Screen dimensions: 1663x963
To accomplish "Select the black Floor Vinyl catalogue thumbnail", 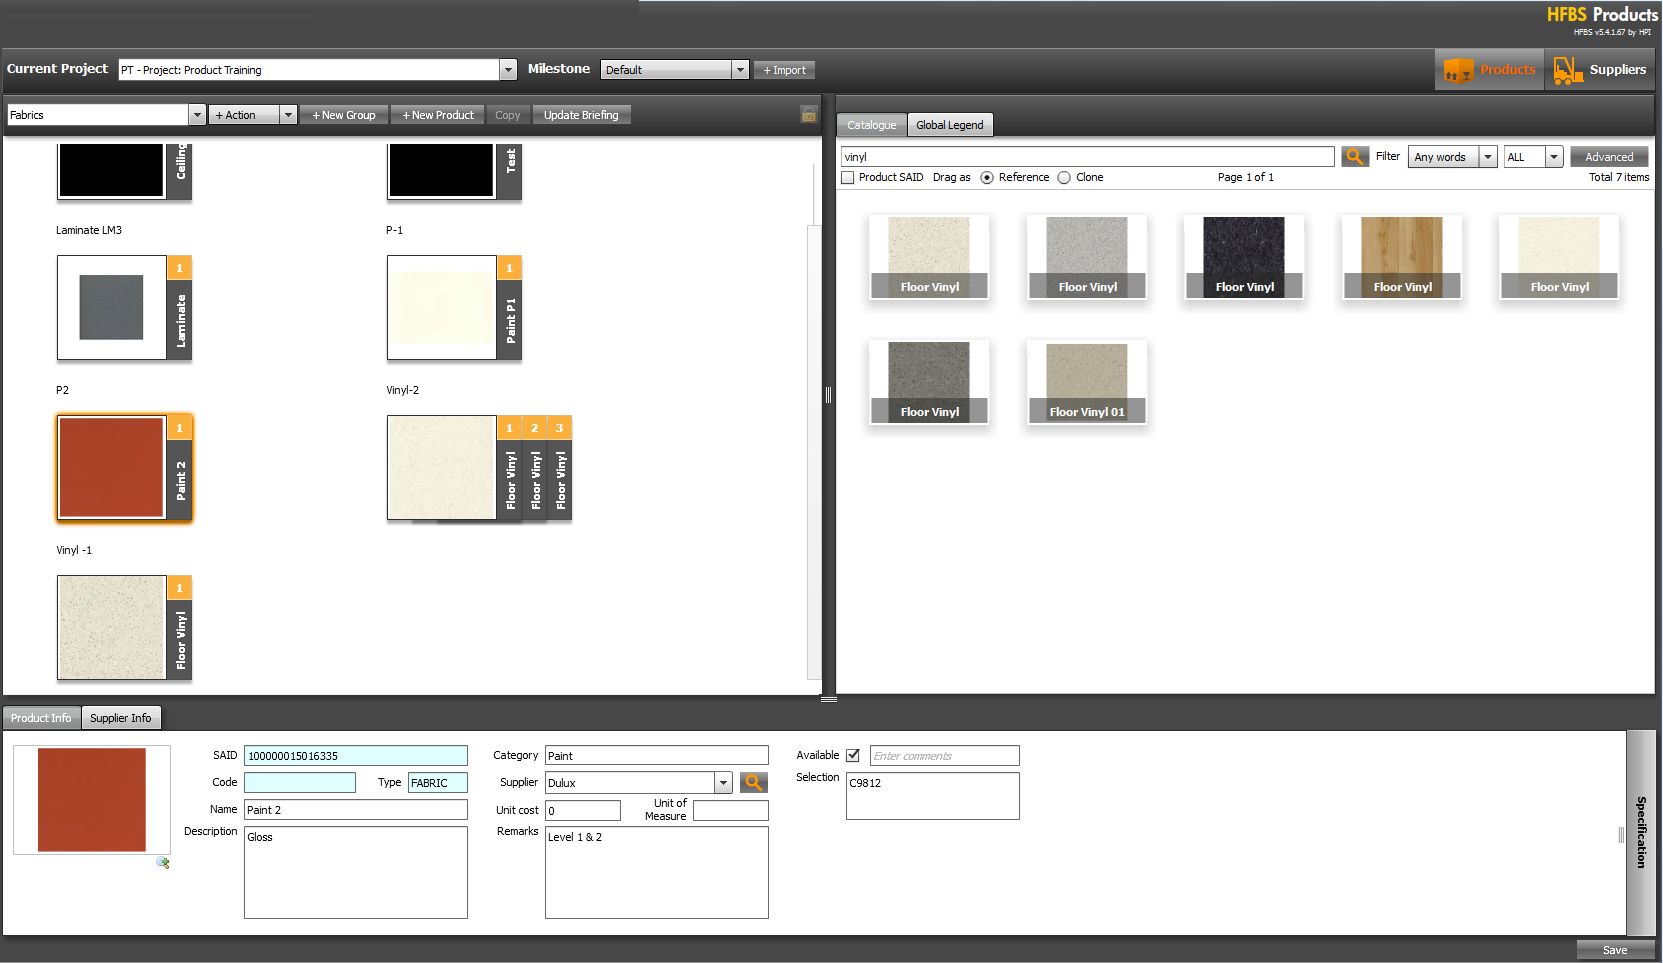I will click(1244, 257).
